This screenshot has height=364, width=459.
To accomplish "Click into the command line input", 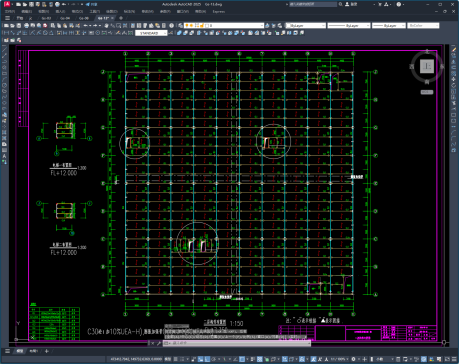I will click(x=237, y=343).
